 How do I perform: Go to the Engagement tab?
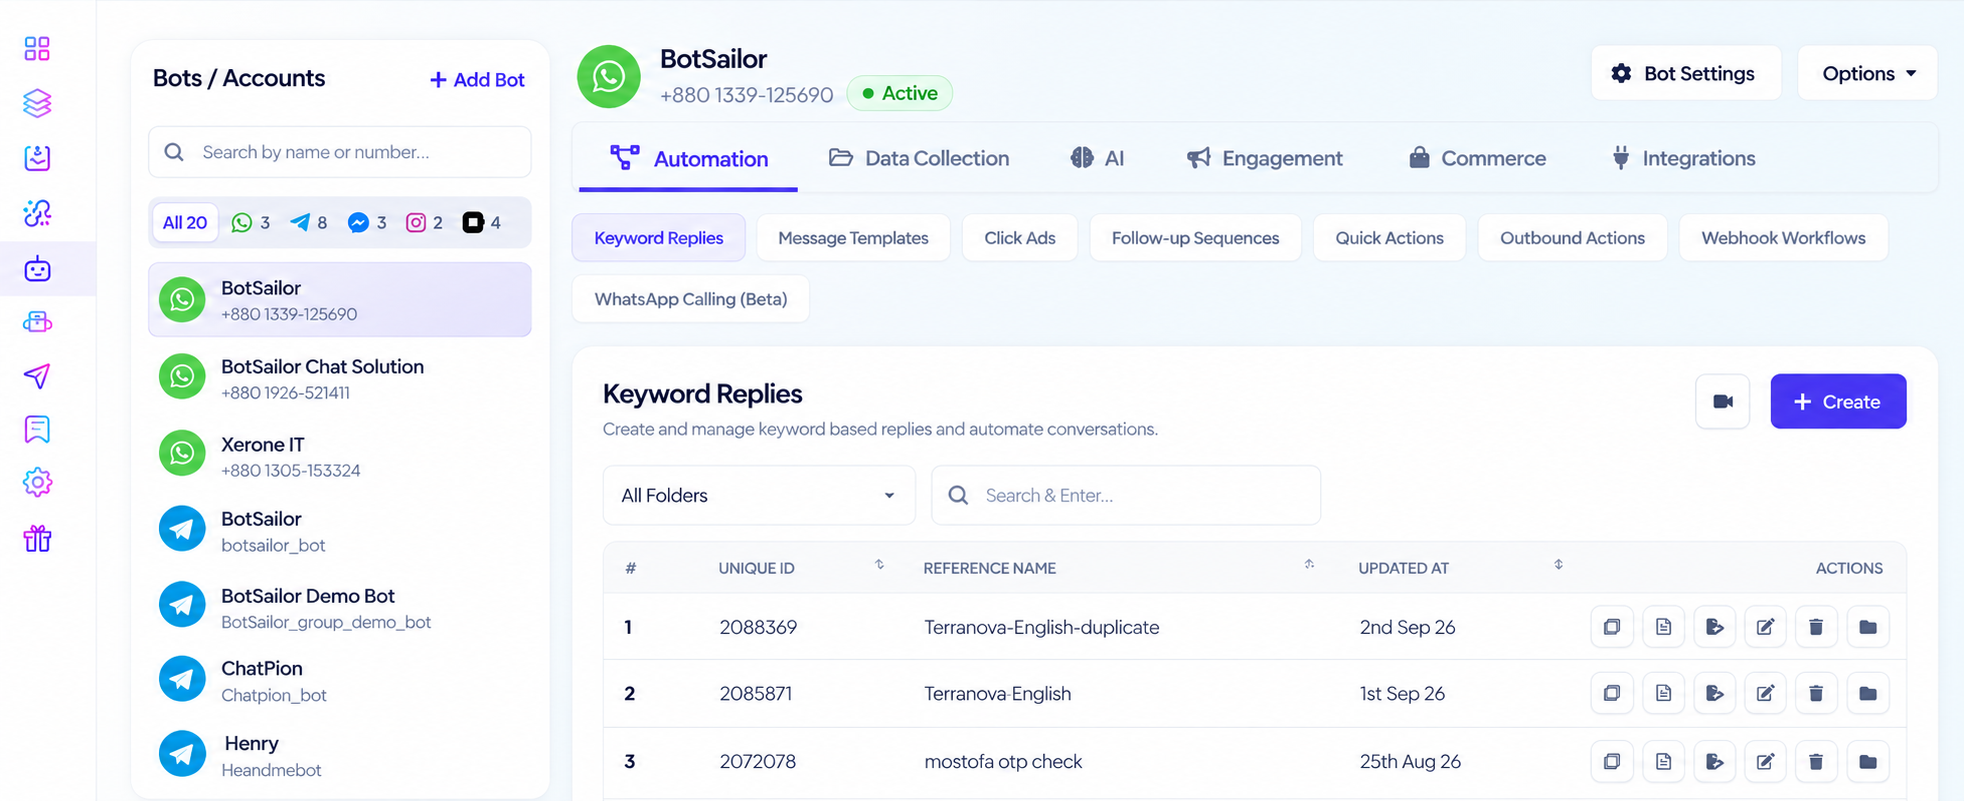click(x=1264, y=158)
